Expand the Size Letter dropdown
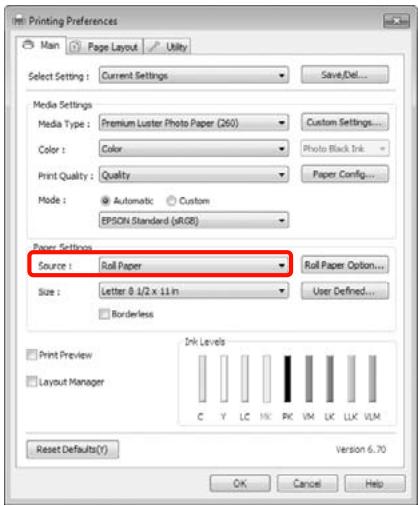The width and height of the screenshot is (418, 506). (194, 291)
